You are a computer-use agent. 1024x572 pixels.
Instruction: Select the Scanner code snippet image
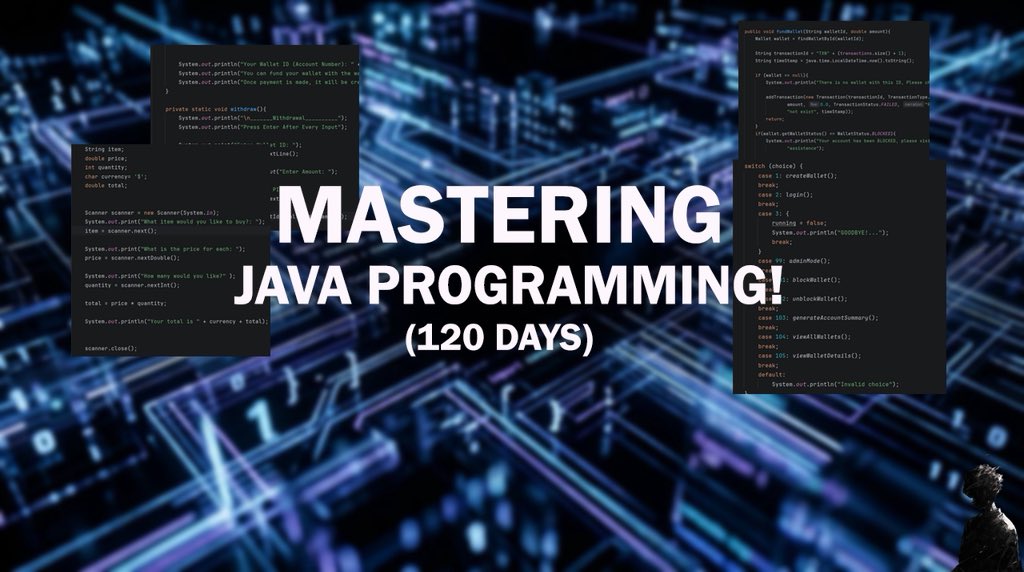point(170,250)
